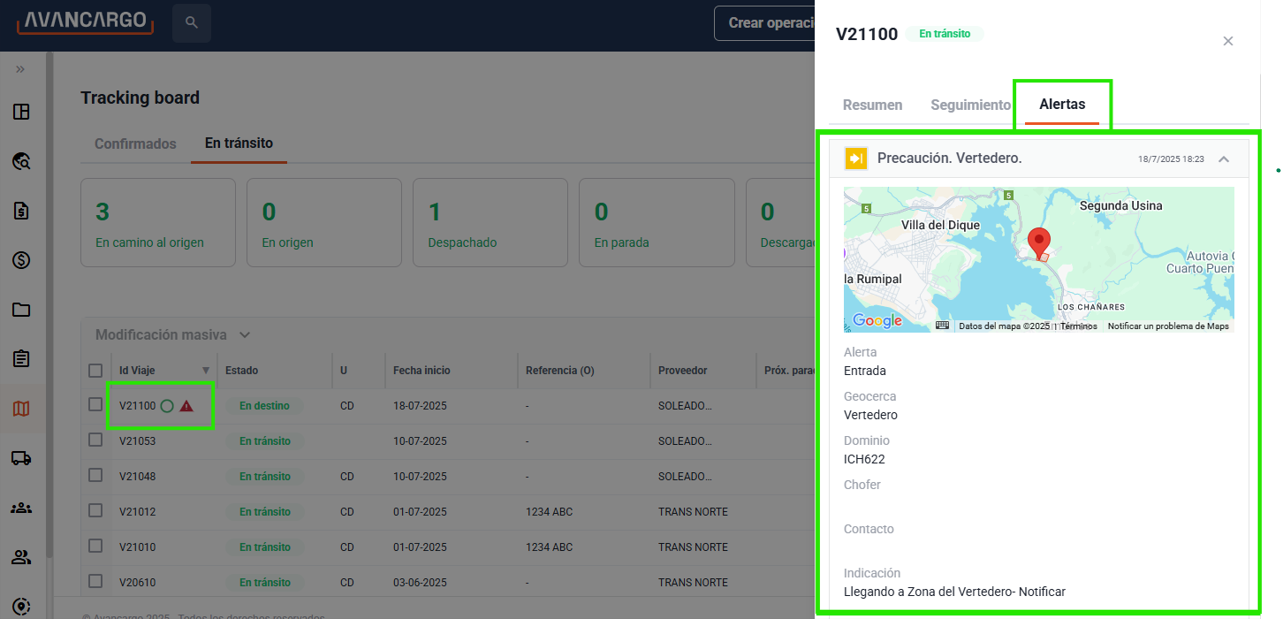This screenshot has width=1282, height=619.
Task: Click the En camino al origen card
Action: (x=158, y=223)
